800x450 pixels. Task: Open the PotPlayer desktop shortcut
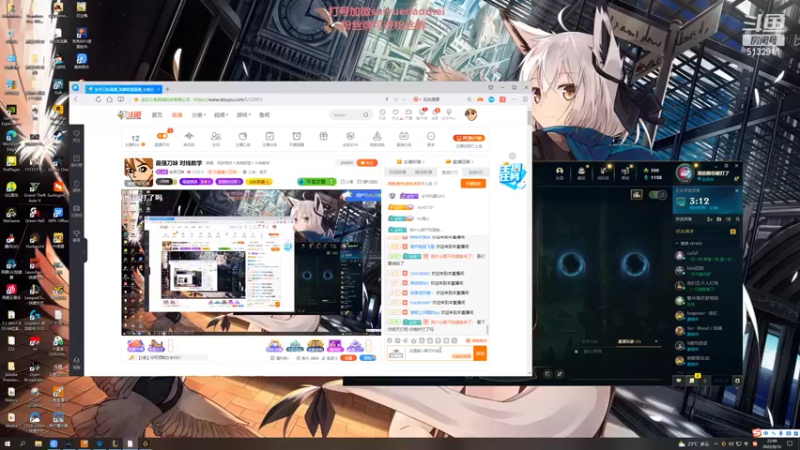click(11, 163)
